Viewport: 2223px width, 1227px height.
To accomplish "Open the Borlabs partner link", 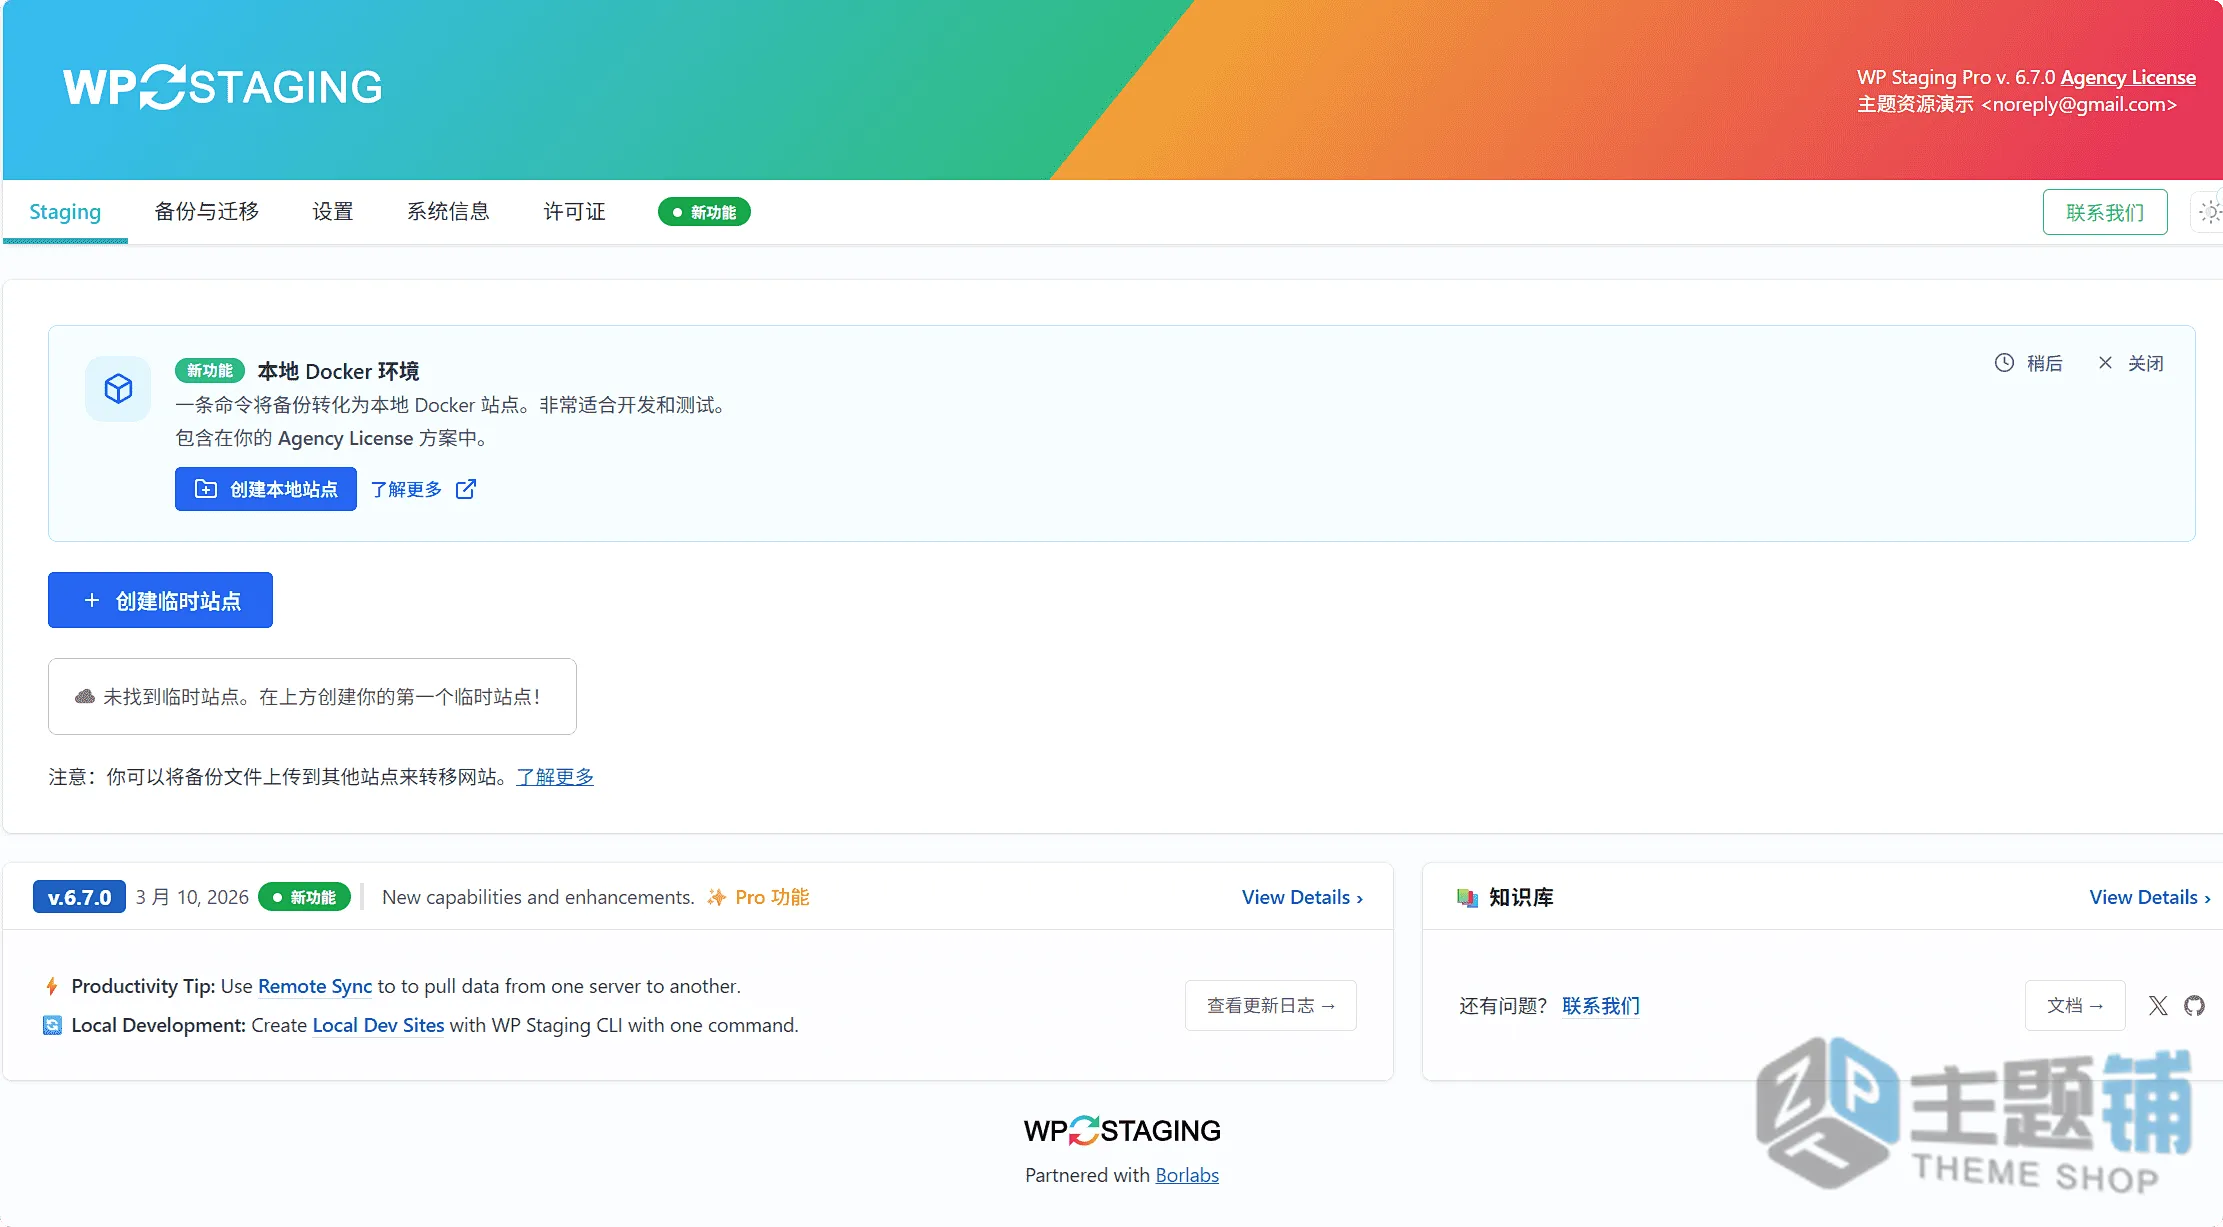I will click(1187, 1175).
